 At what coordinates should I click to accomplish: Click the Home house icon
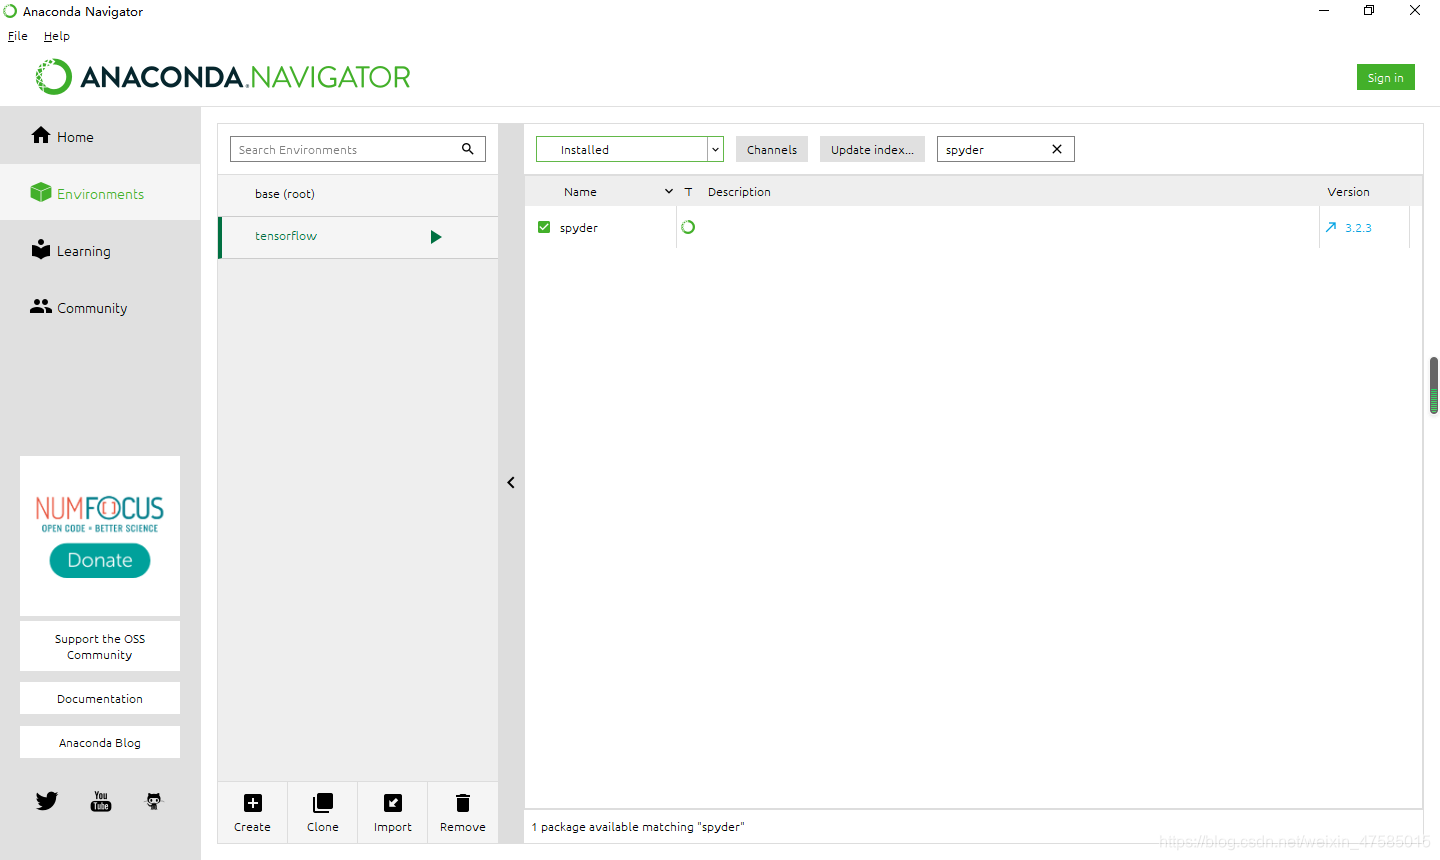click(41, 135)
